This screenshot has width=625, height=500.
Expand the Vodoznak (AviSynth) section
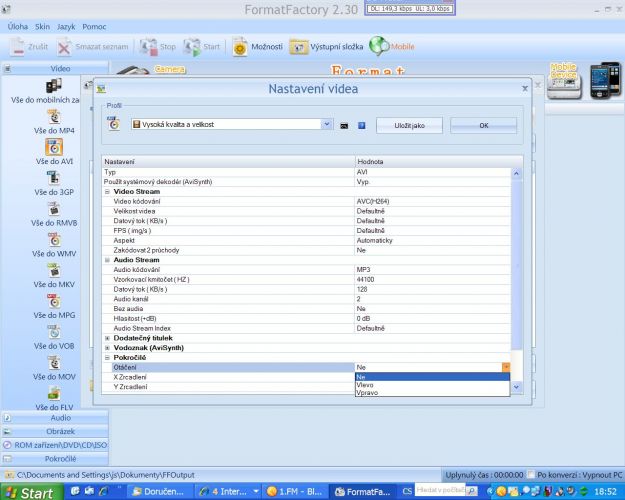click(107, 348)
